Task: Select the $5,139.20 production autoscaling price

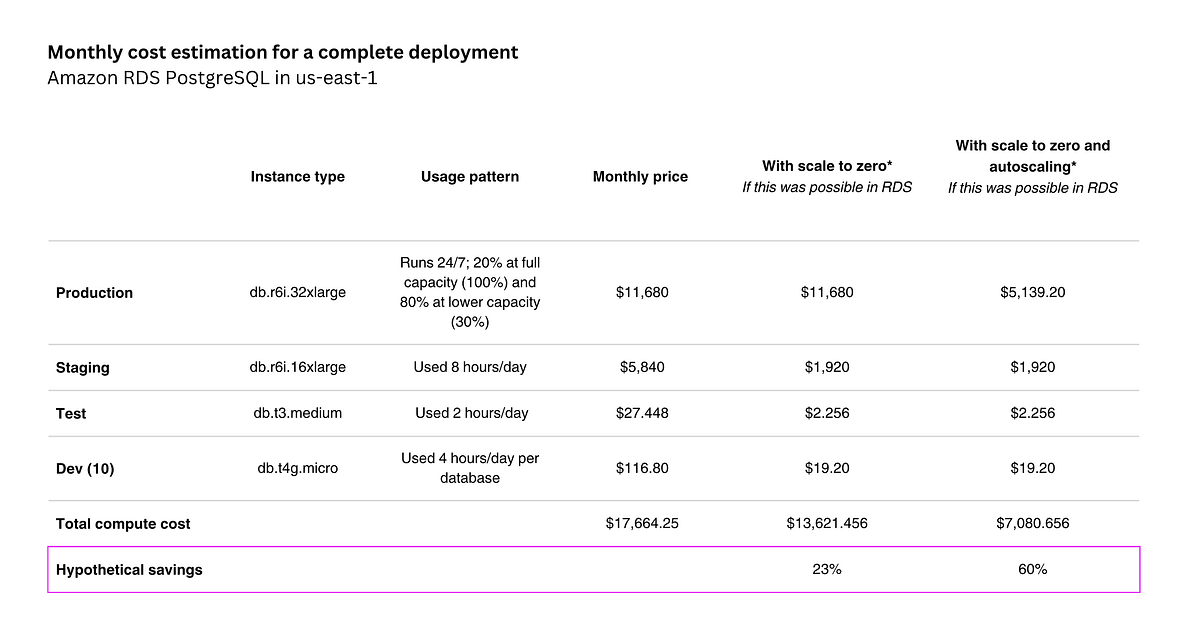Action: point(1033,293)
